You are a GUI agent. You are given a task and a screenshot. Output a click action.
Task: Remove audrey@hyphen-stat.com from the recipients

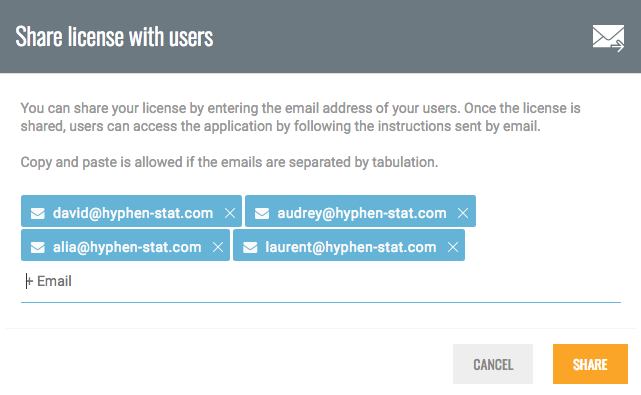tap(463, 213)
